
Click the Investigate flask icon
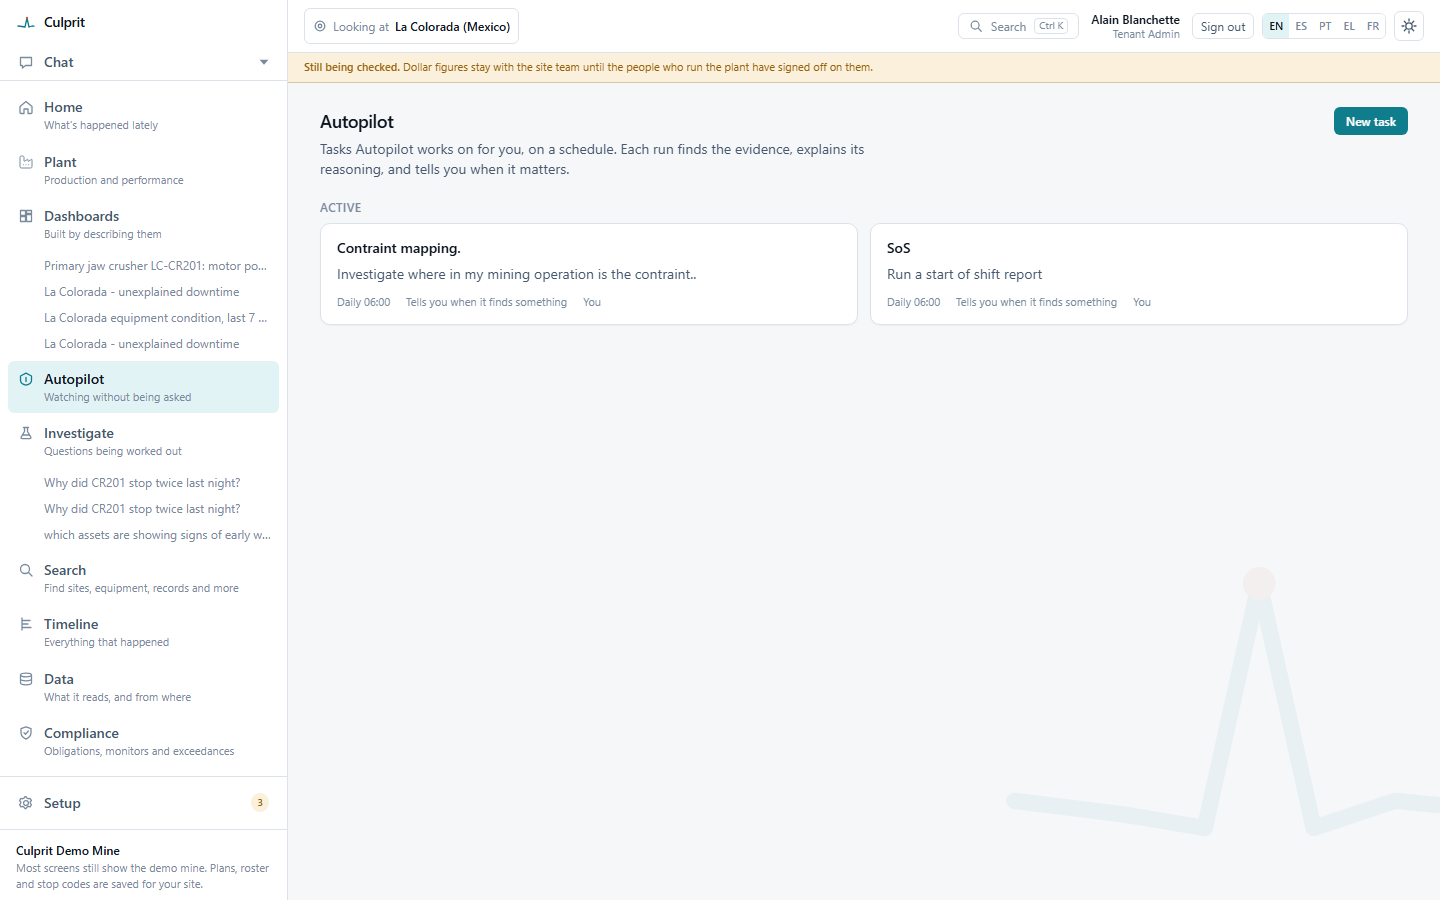(26, 433)
